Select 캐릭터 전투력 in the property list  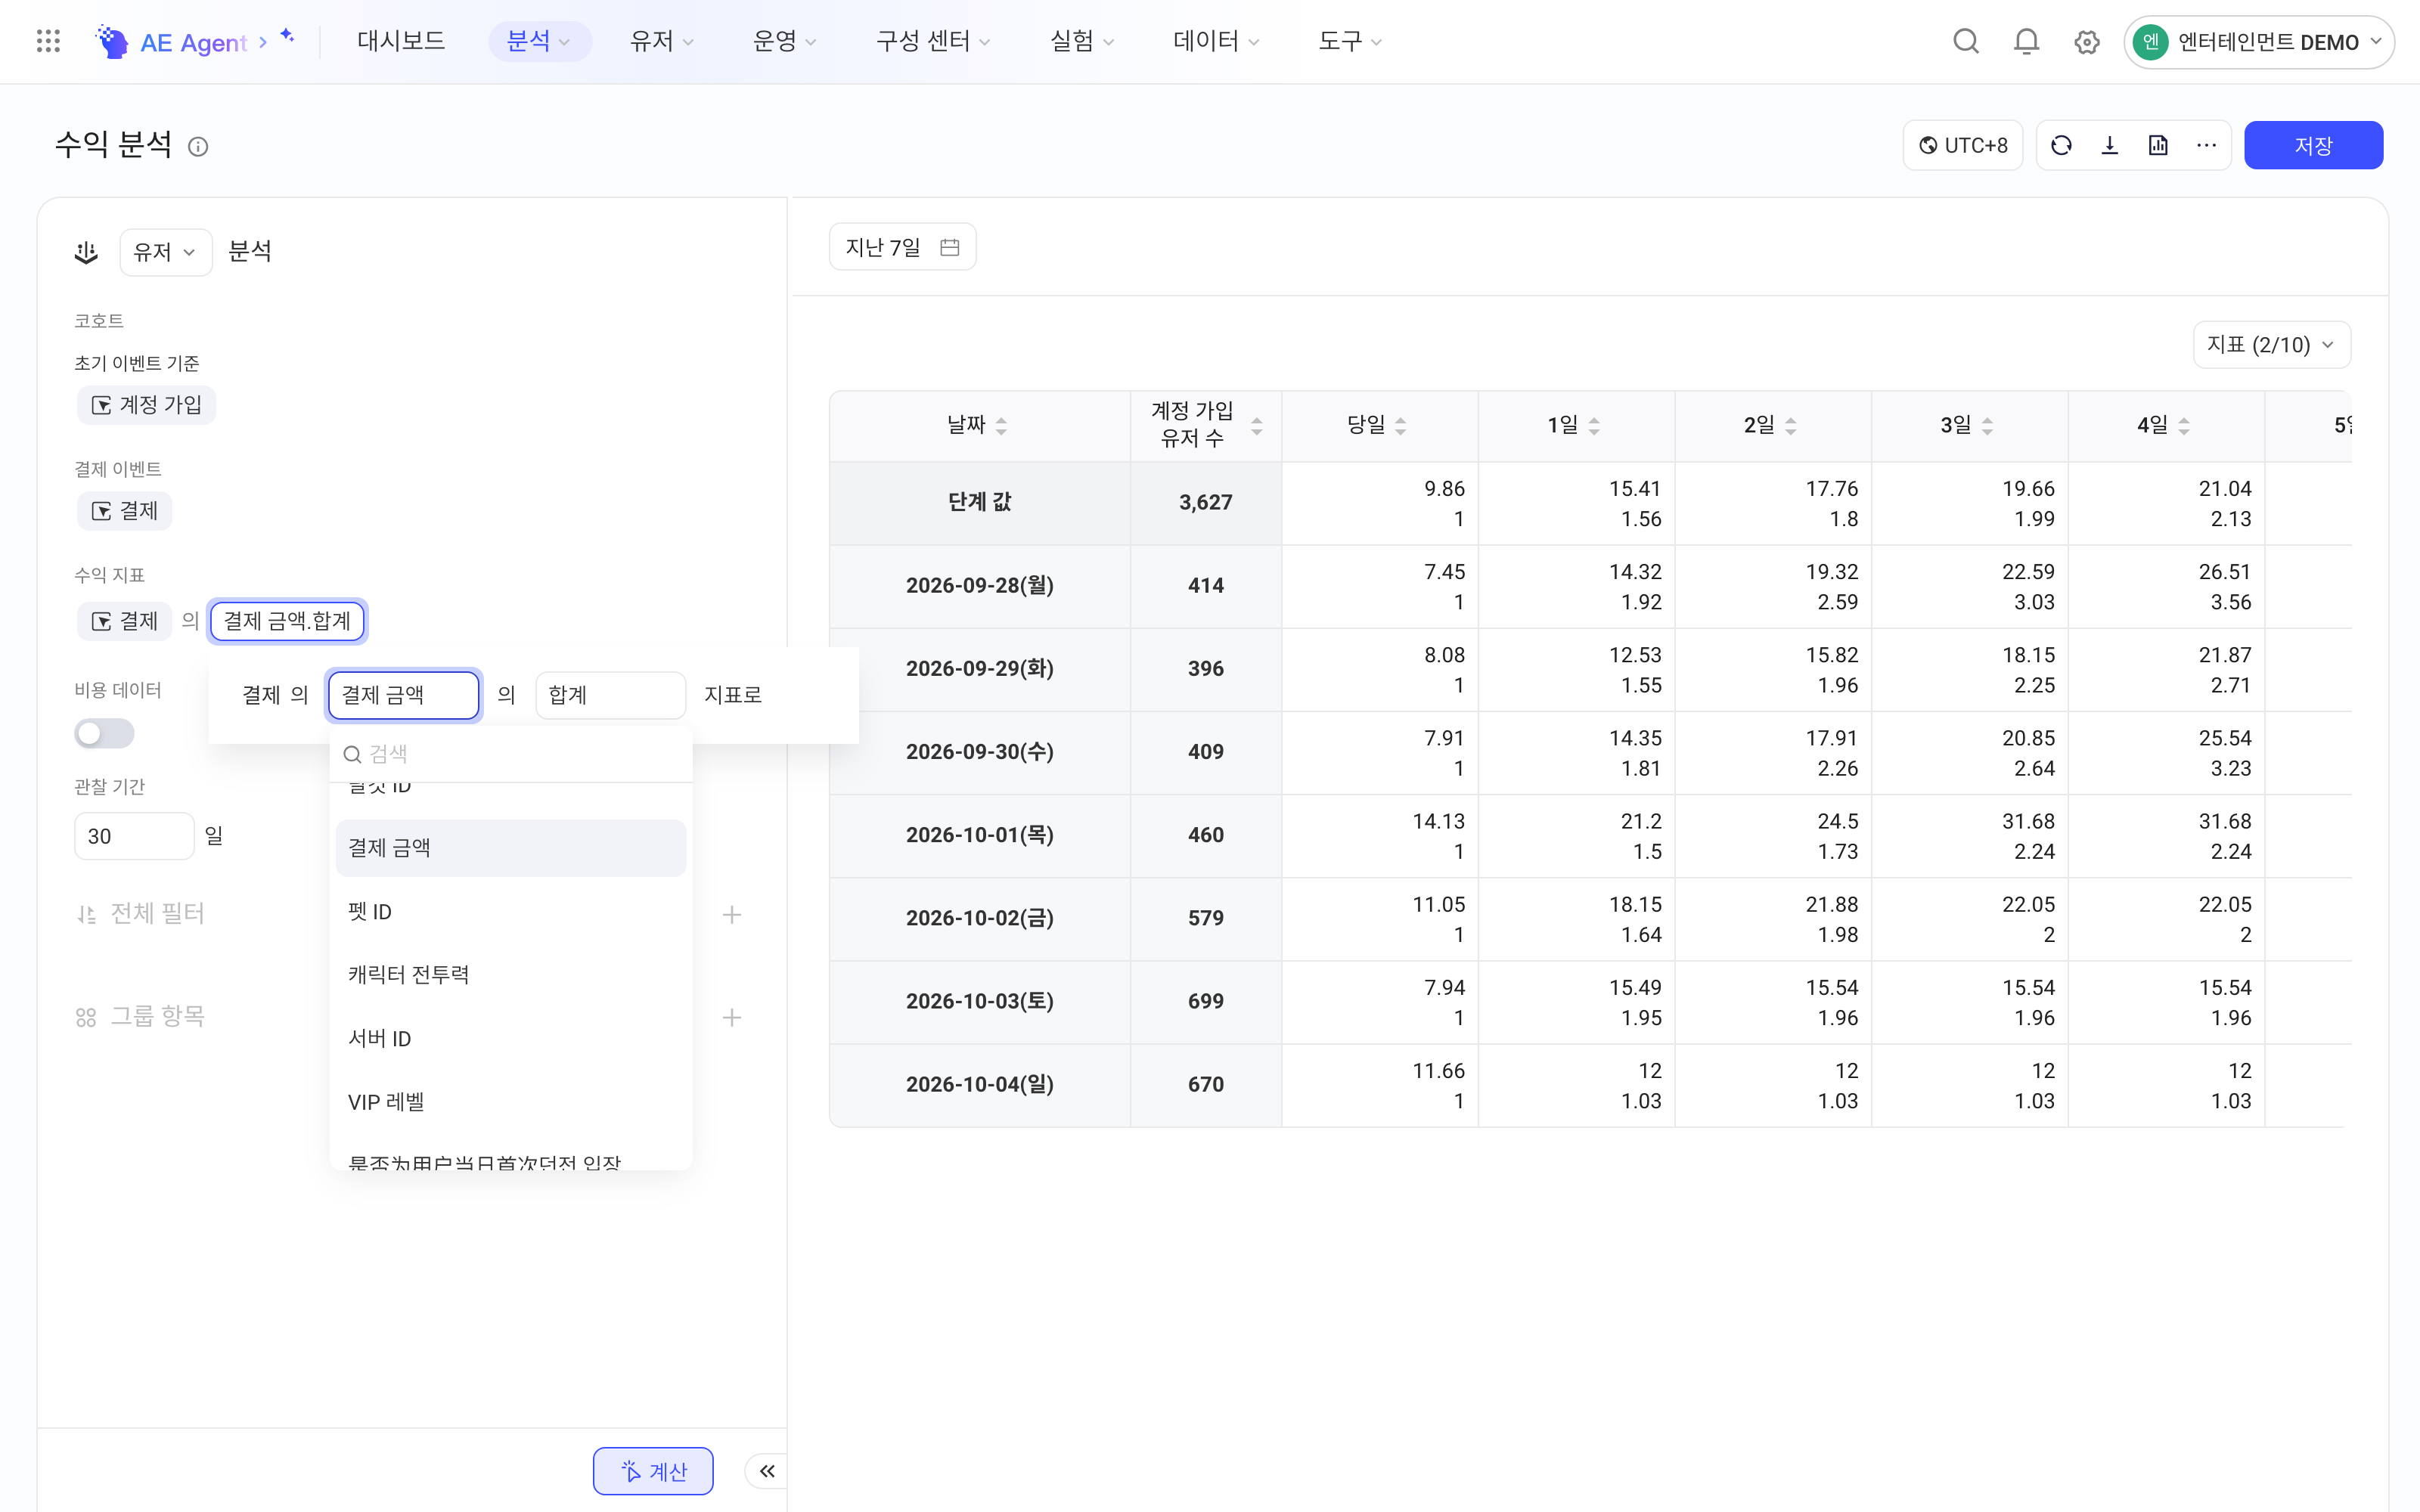[x=511, y=975]
